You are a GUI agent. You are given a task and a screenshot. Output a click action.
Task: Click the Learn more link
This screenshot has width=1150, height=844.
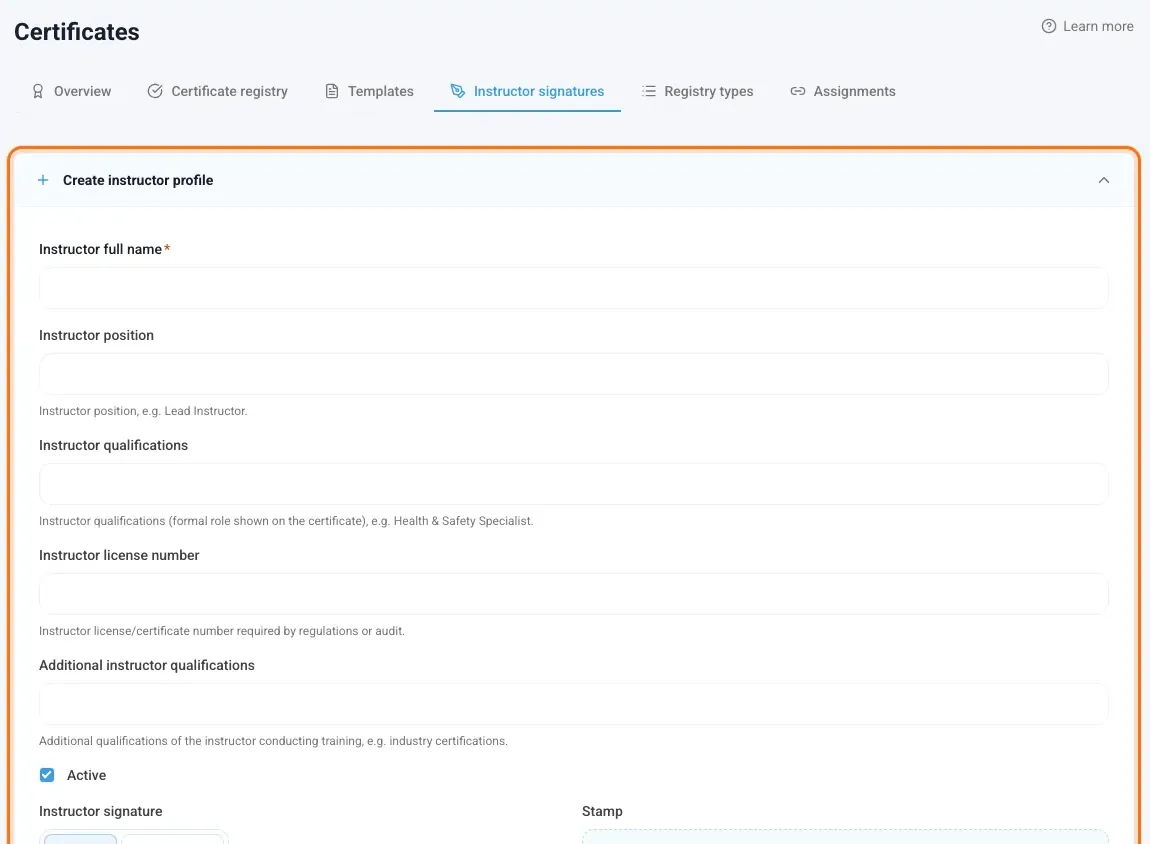point(1087,26)
